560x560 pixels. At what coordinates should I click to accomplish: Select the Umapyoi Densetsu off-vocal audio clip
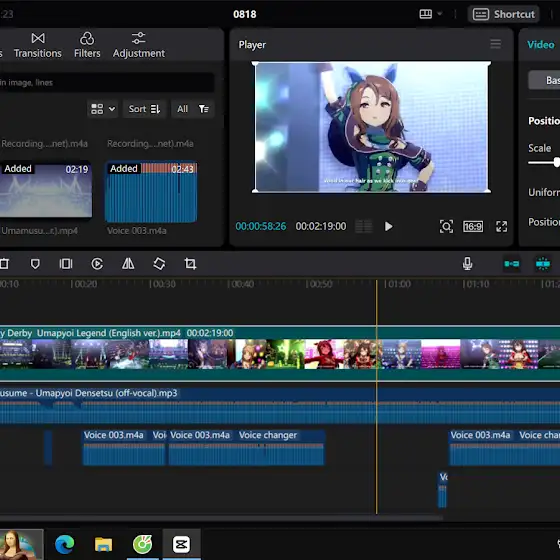coord(280,406)
